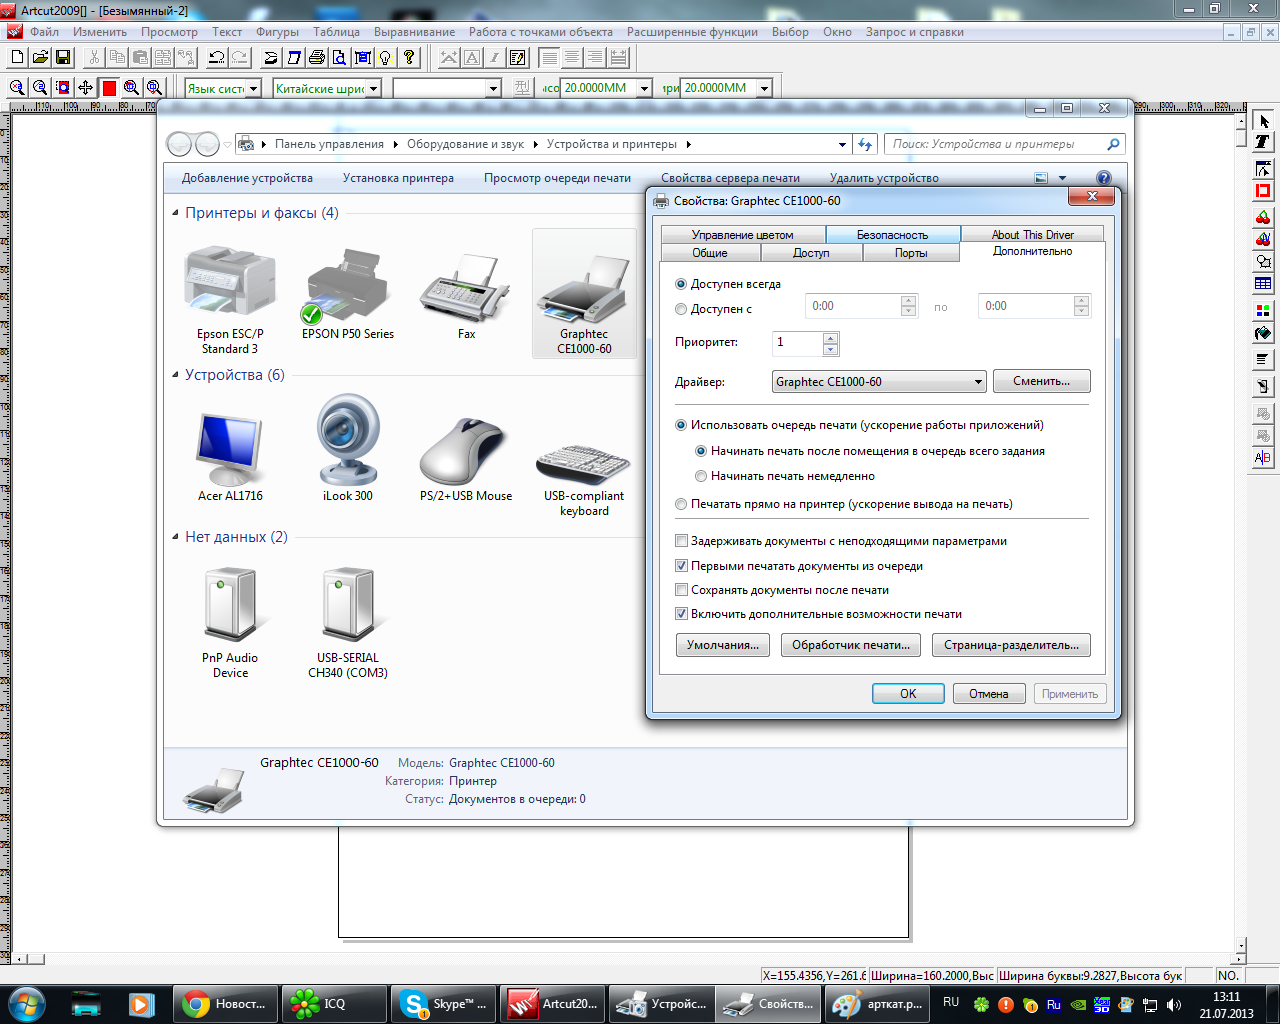Select the EPSON P50 Series printer

[348, 292]
